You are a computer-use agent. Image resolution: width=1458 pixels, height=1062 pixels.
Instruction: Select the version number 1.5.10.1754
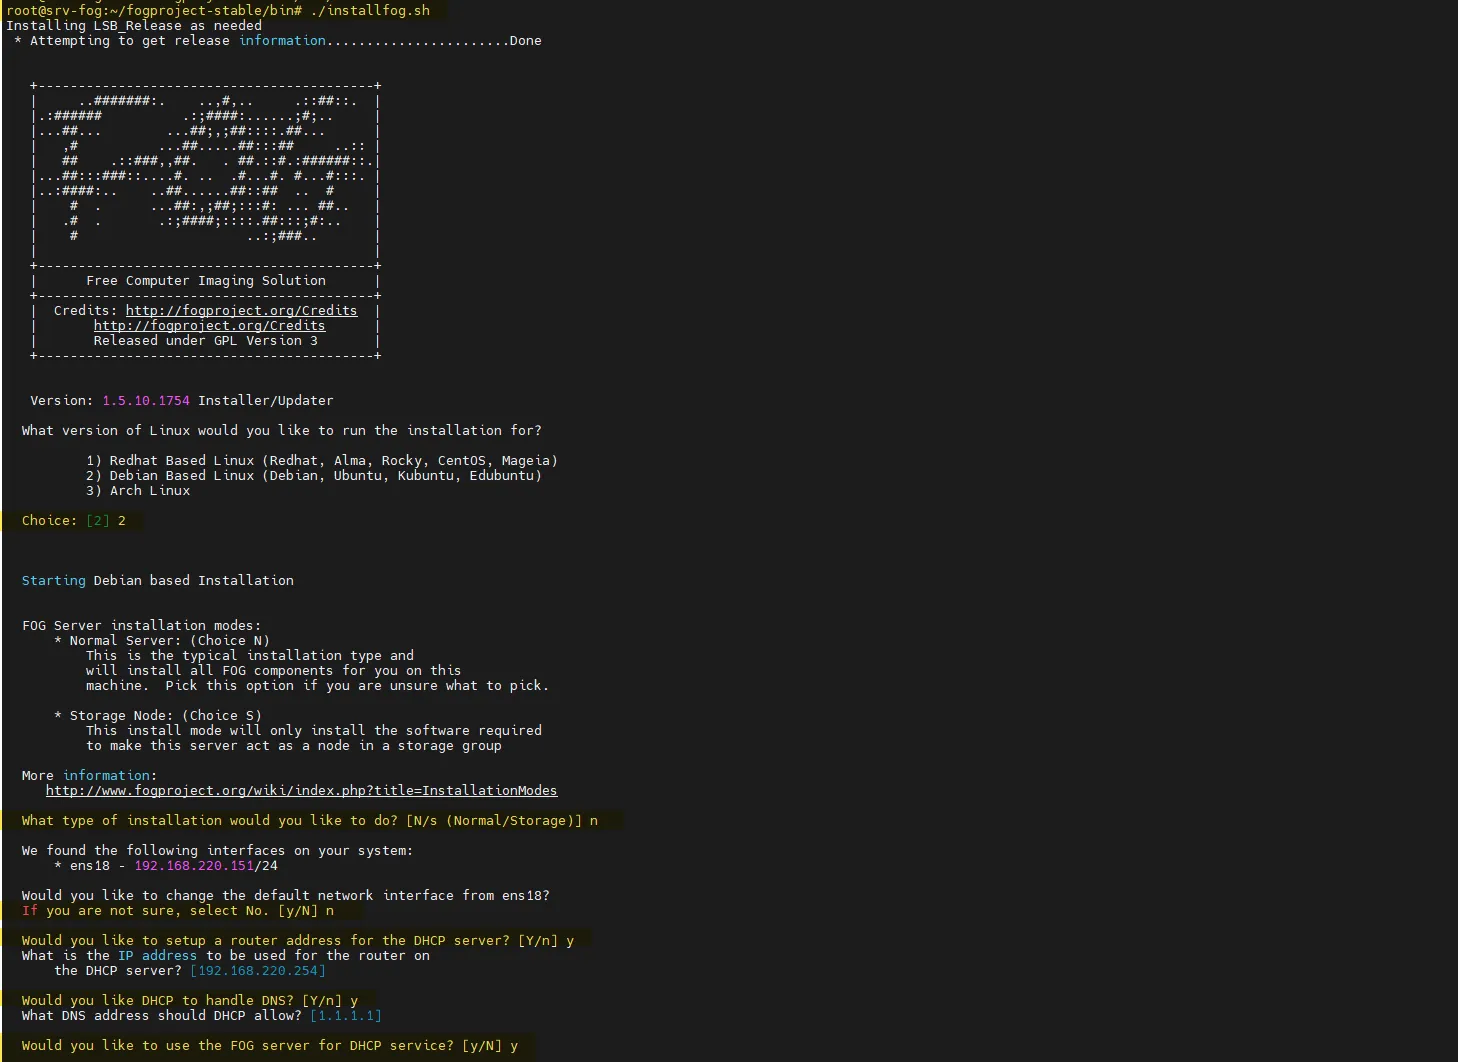click(146, 401)
